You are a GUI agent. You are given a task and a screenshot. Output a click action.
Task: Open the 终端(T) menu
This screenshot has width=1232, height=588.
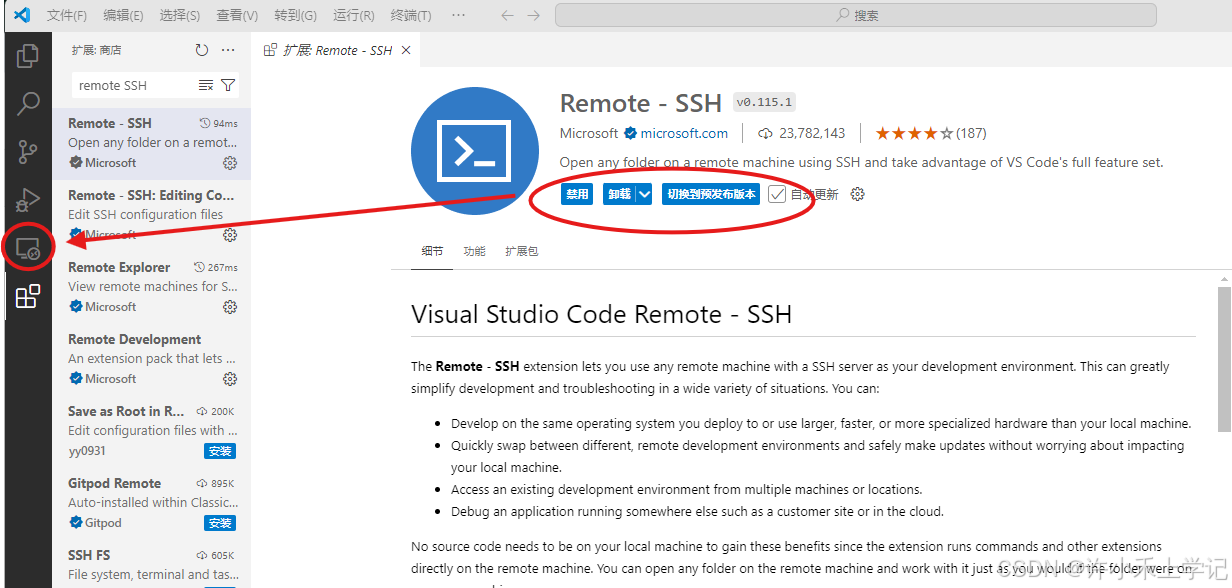(411, 15)
